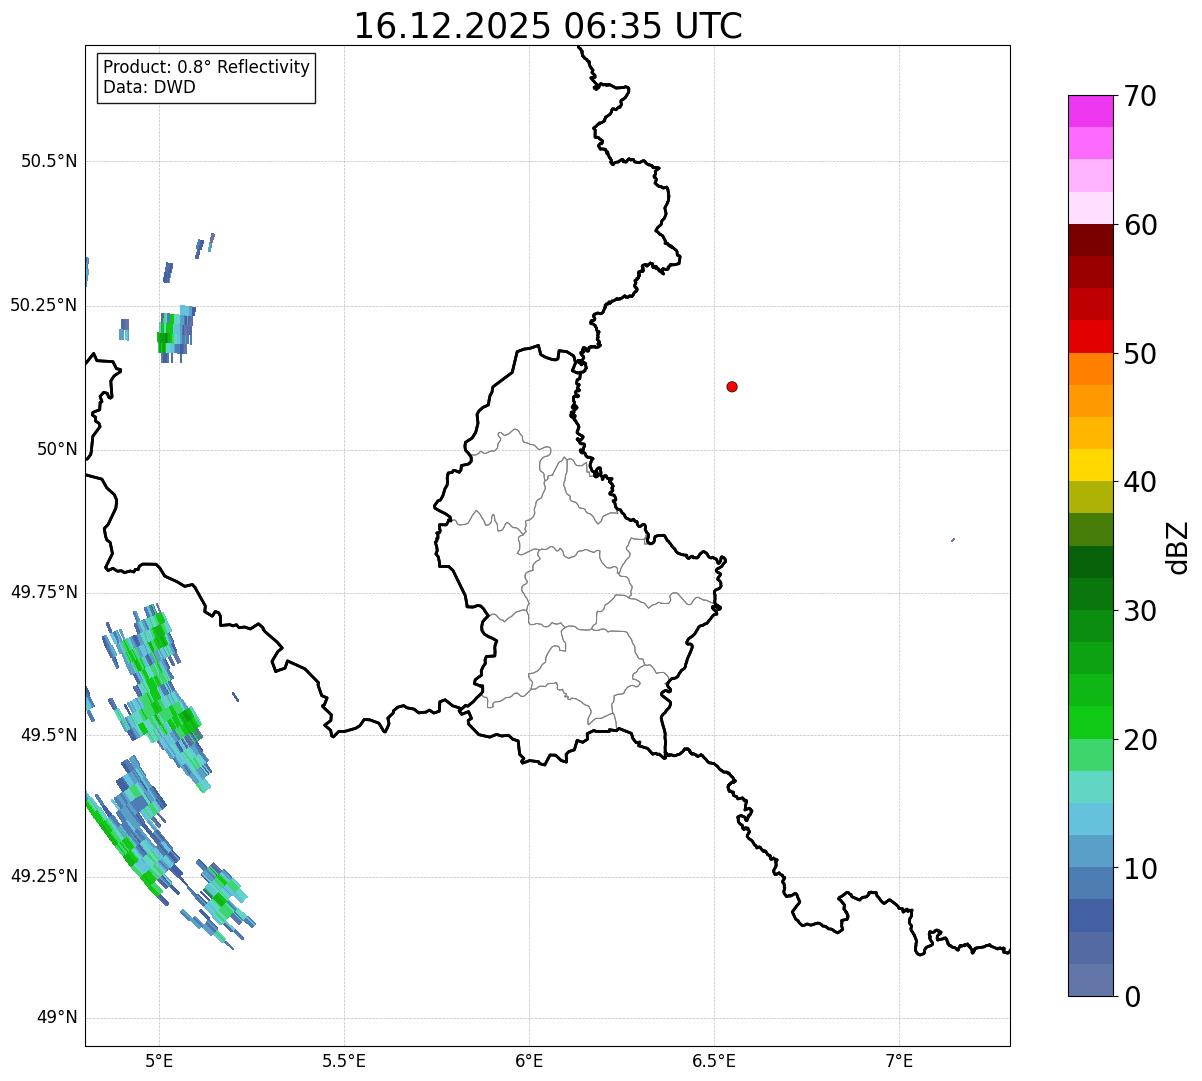Screen dimensions: 1202x1081
Task: Click the small green echo cell near 50.2°N 5°E
Action: coord(174,334)
